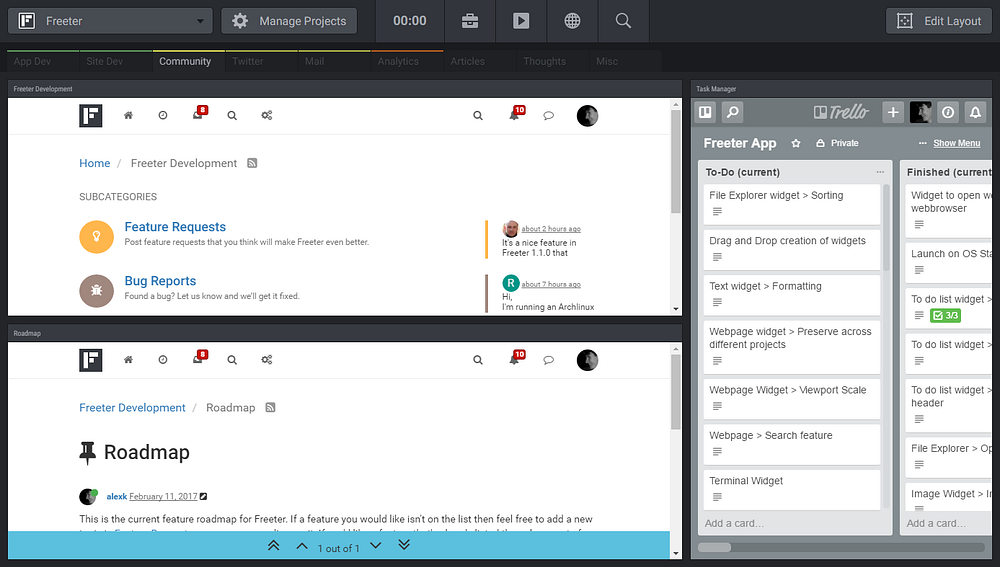This screenshot has height=567, width=1000.
Task: Switch to the Mail tab
Action: point(334,61)
